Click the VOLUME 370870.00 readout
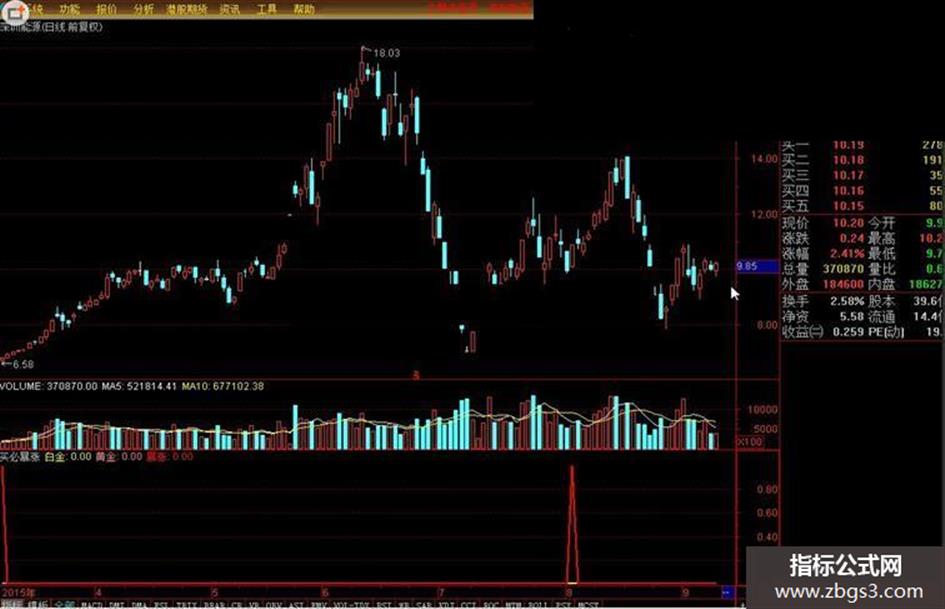945x609 pixels. [x=48, y=386]
